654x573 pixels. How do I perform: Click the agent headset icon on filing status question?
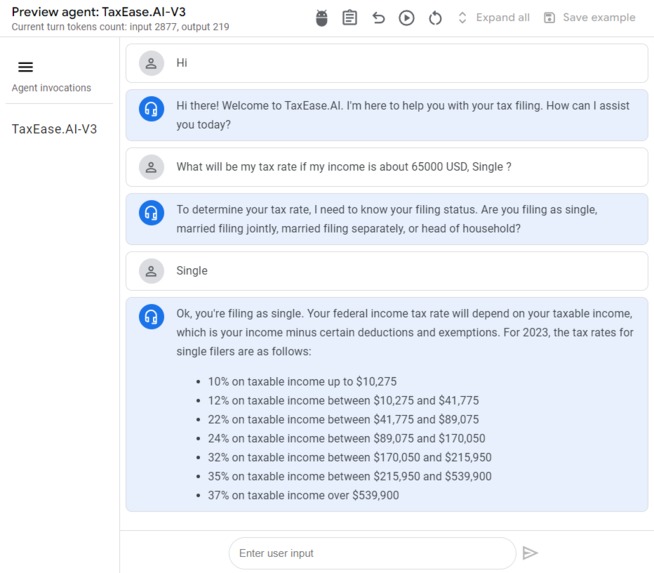click(x=151, y=213)
